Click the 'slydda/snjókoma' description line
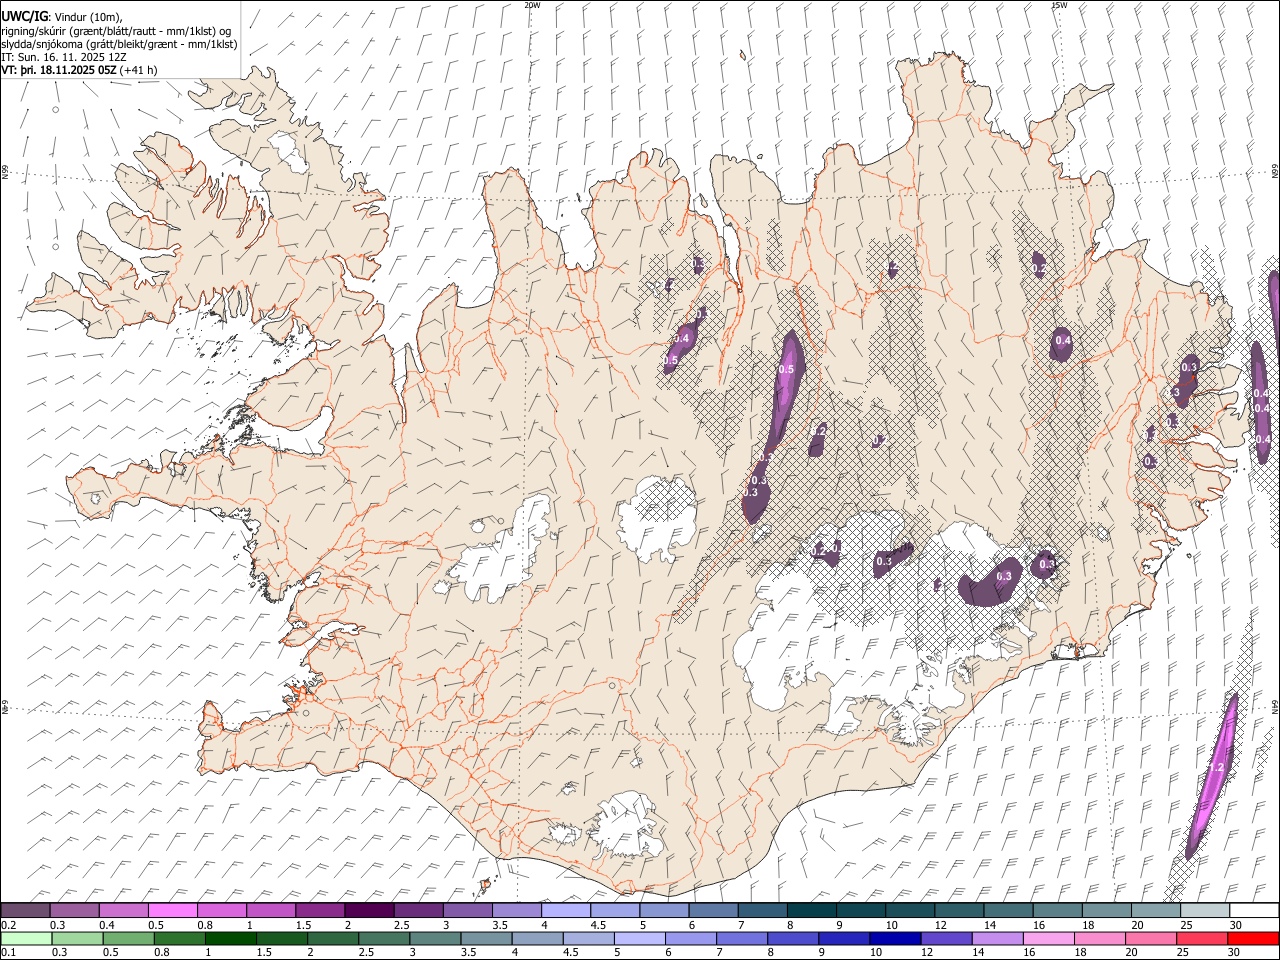 119,44
